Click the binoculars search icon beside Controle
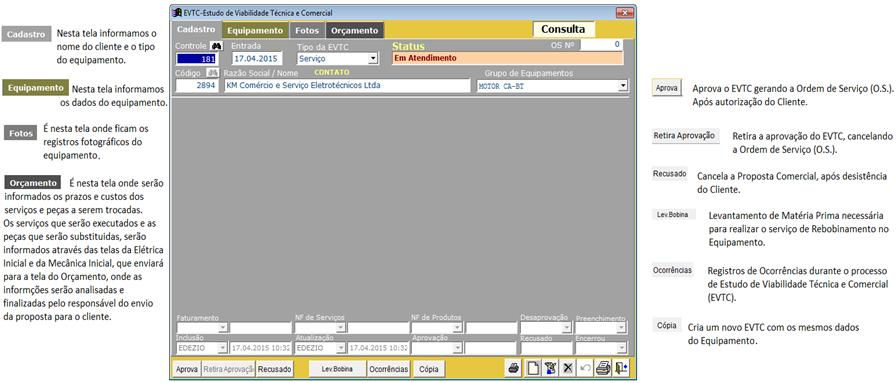 [x=217, y=46]
